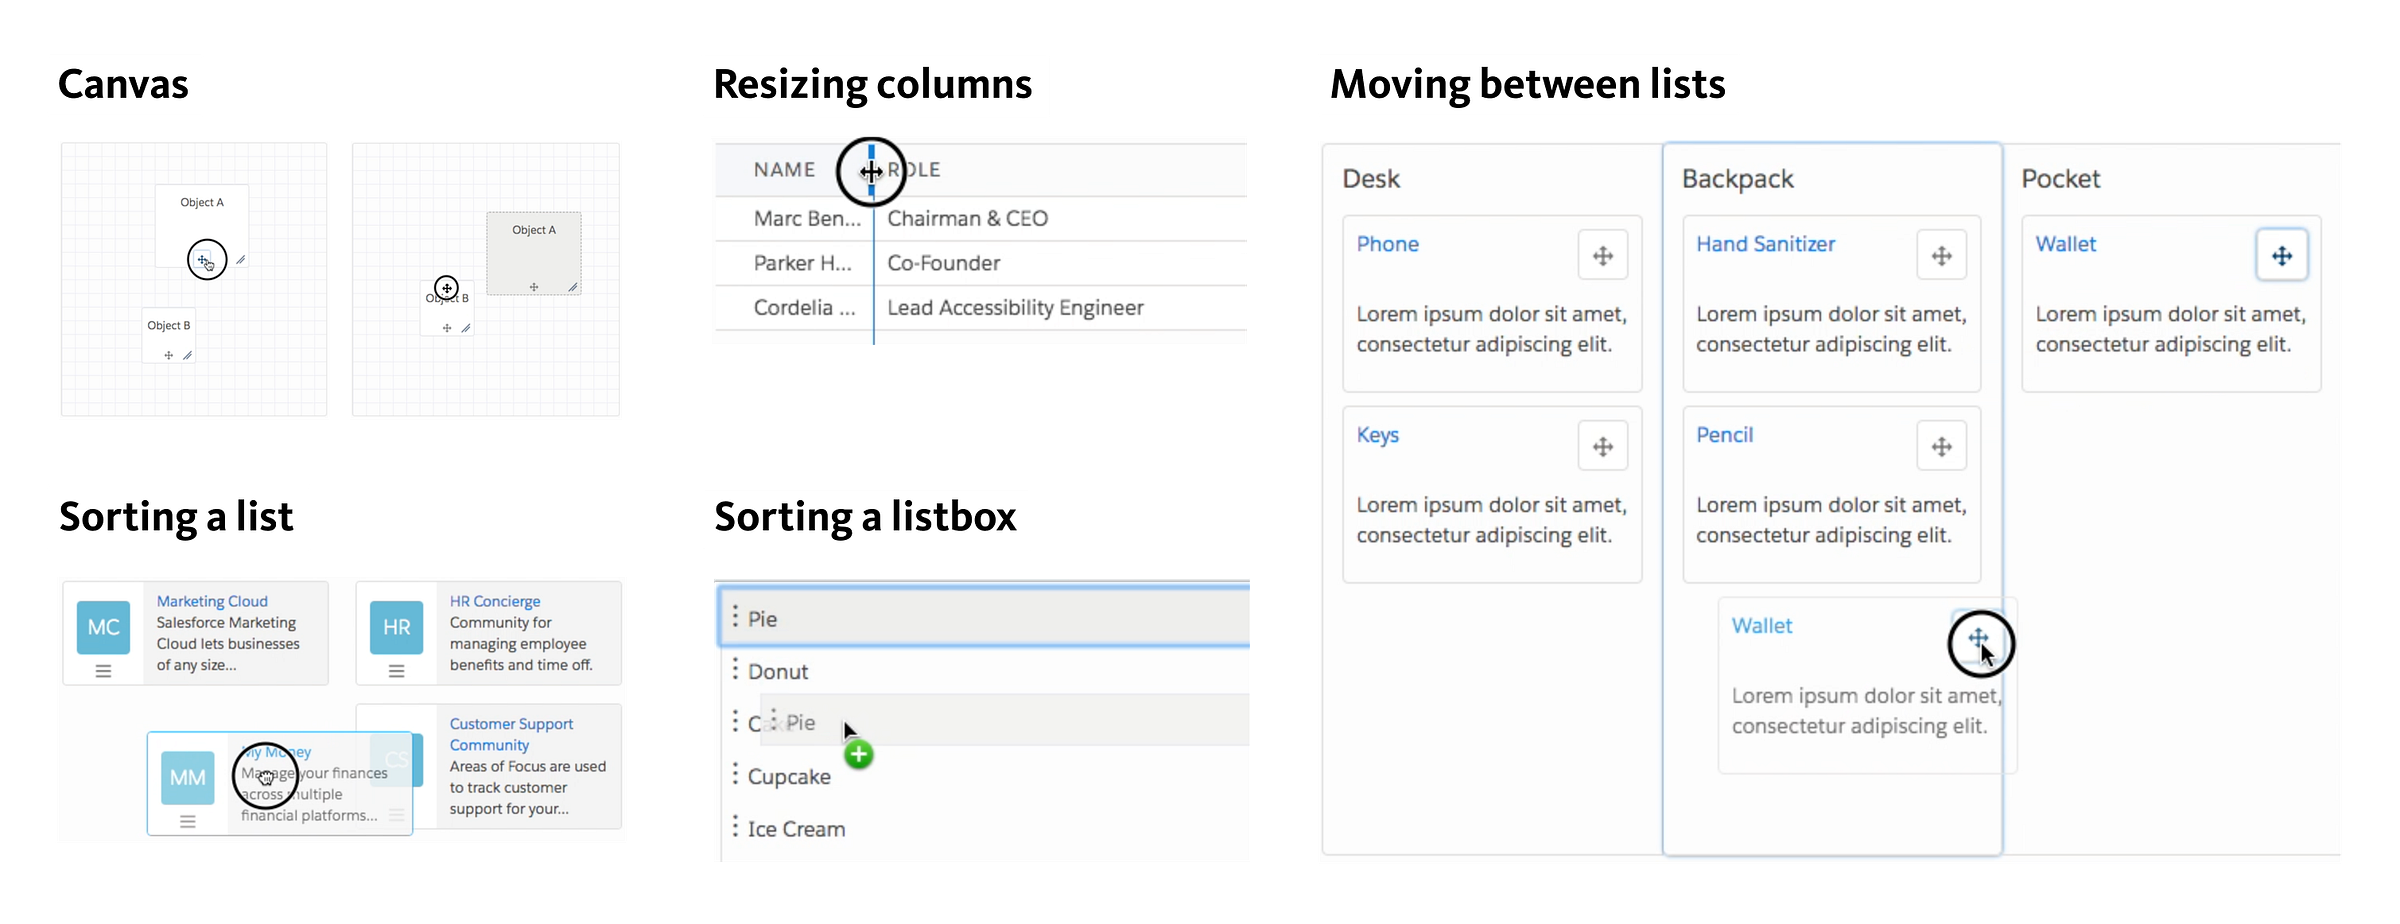Click the move handle on Hand Sanitizer card
Image resolution: width=2400 pixels, height=924 pixels.
click(1941, 255)
